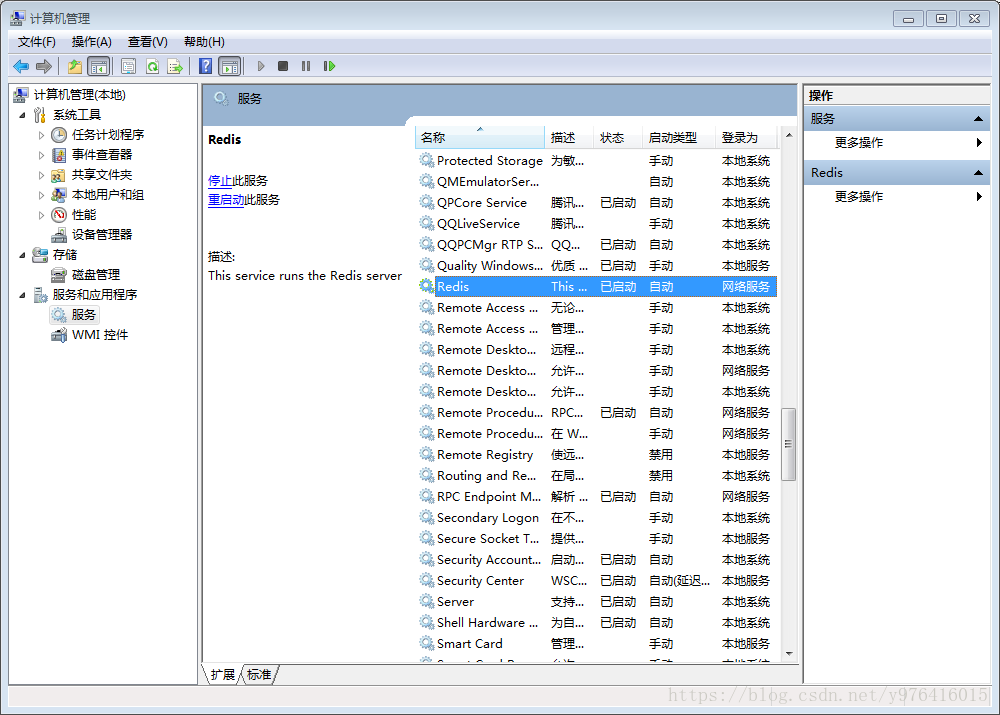
Task: Switch to the 扩展 tab
Action: 223,675
